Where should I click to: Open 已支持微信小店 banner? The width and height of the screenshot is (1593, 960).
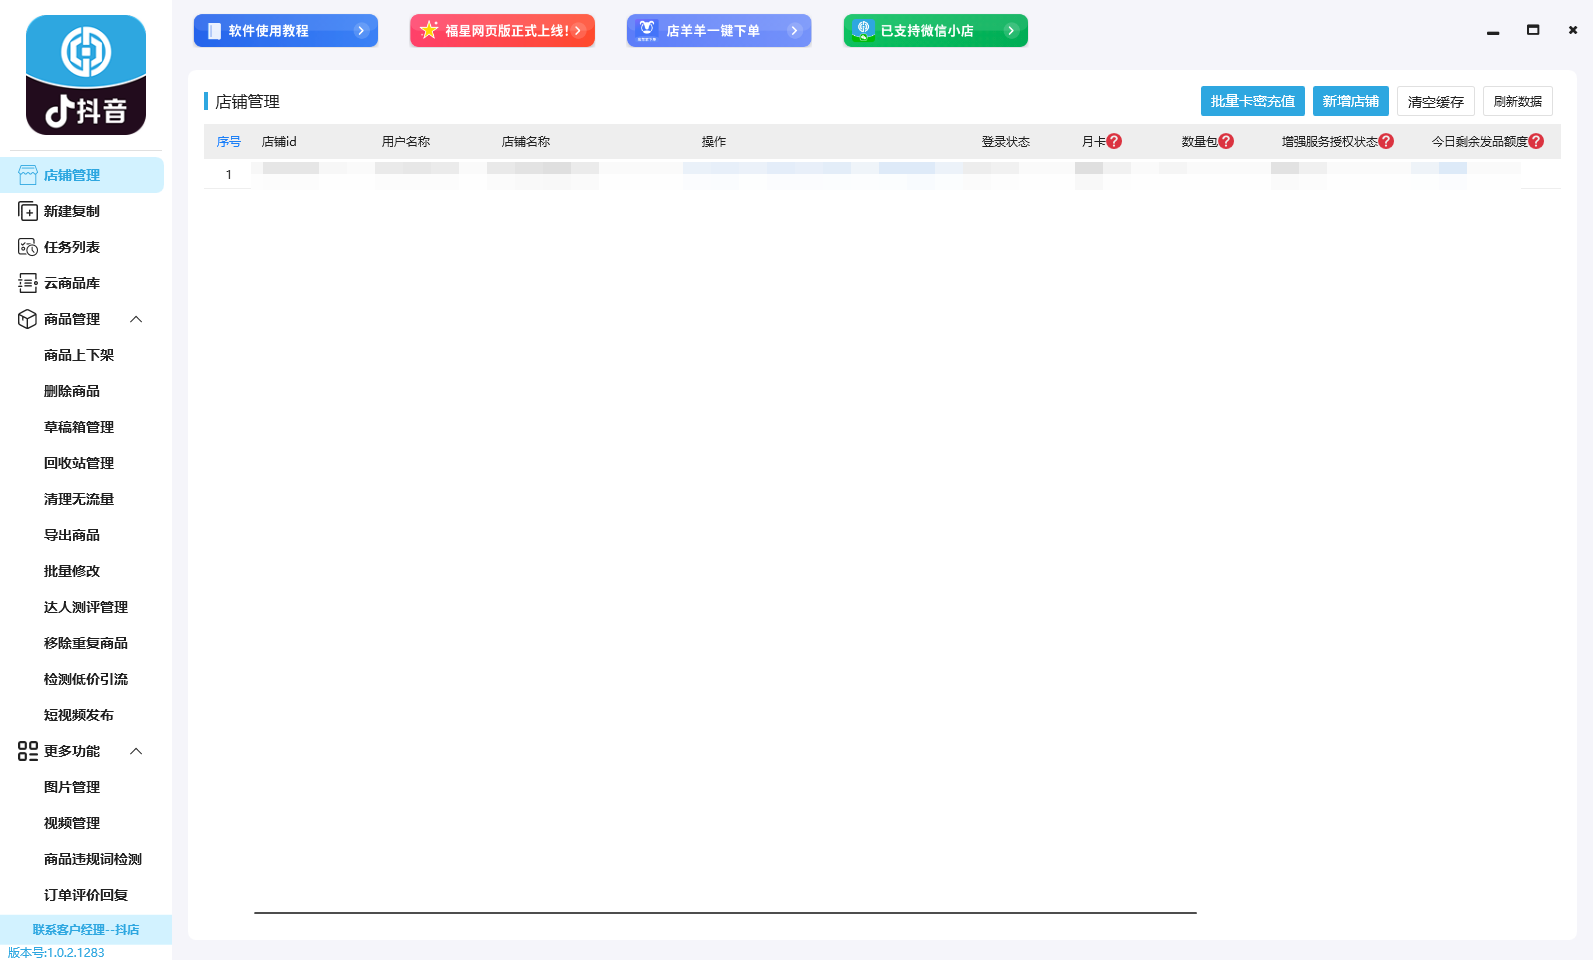tap(936, 31)
